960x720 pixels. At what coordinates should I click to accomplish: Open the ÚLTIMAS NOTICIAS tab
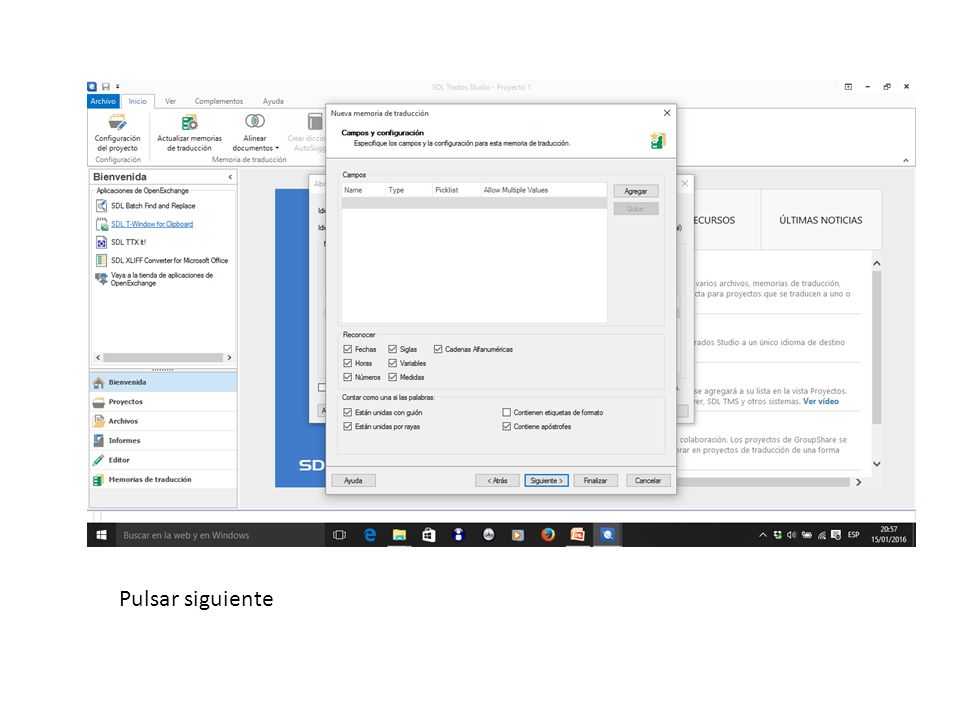pyautogui.click(x=820, y=220)
